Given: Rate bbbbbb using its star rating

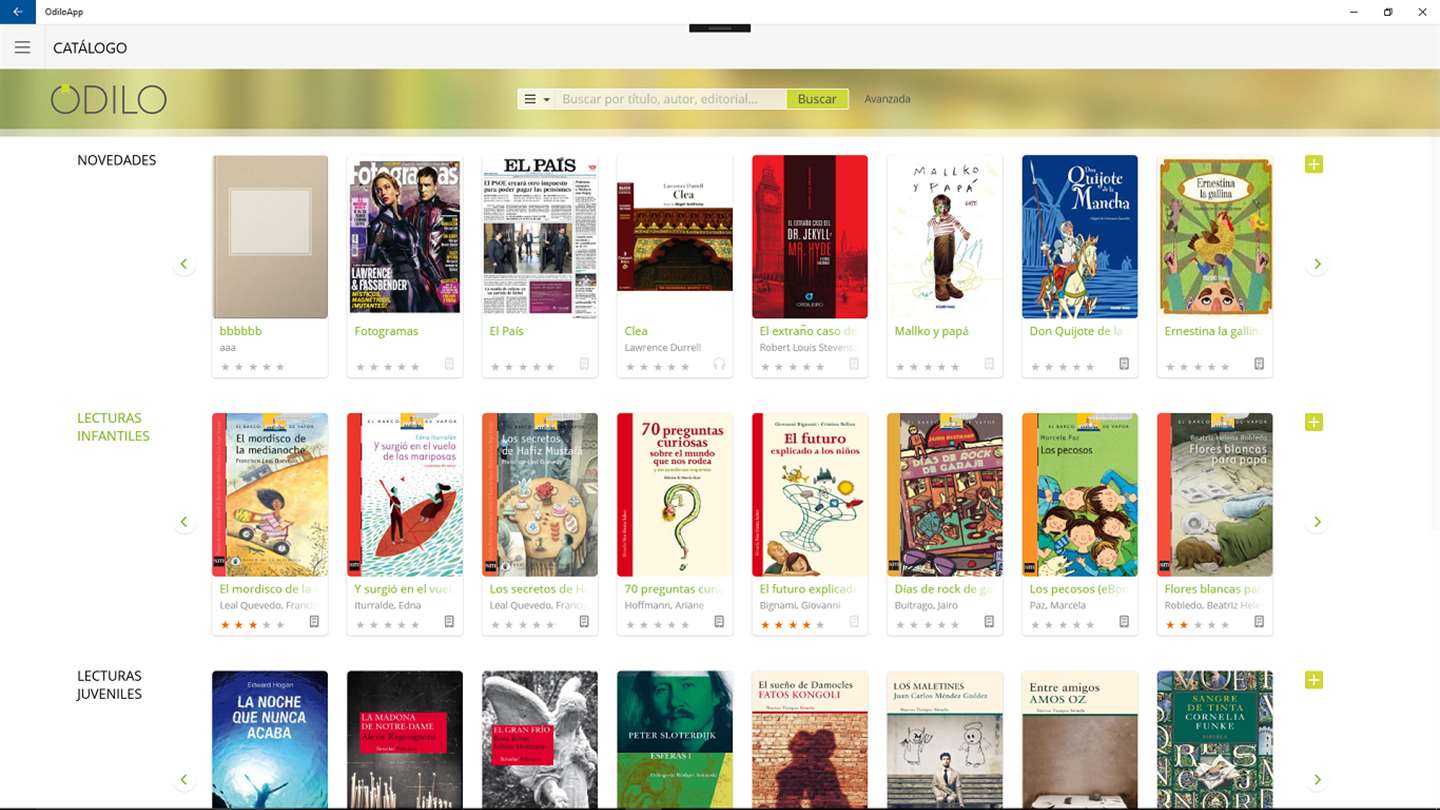Looking at the screenshot, I should click(252, 367).
